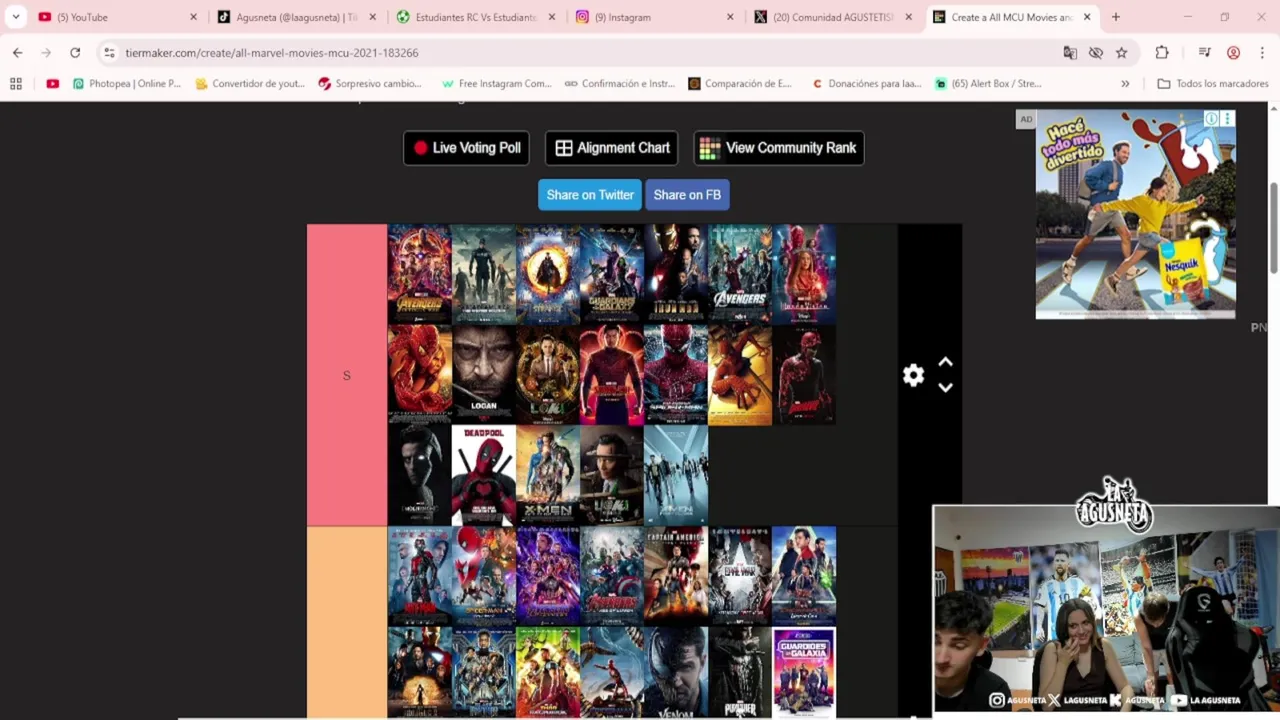
Task: Select the Logan poster
Action: click(484, 375)
